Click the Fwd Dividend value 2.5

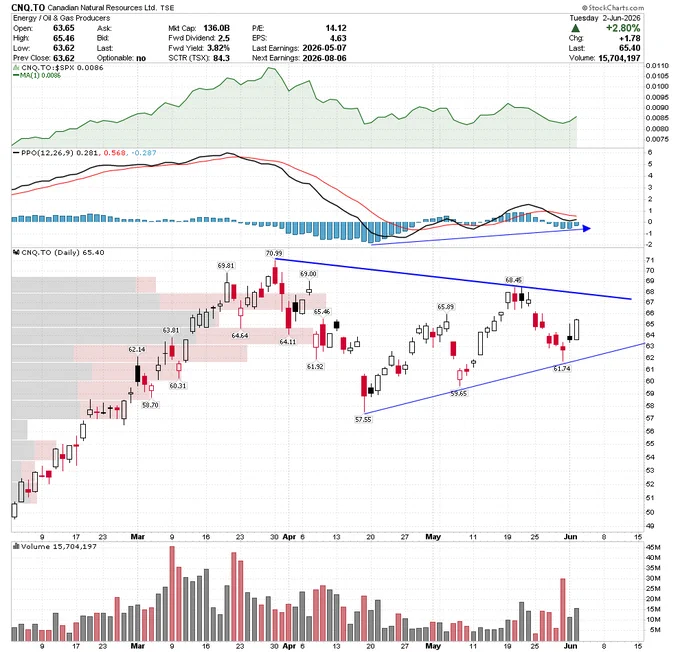point(224,38)
